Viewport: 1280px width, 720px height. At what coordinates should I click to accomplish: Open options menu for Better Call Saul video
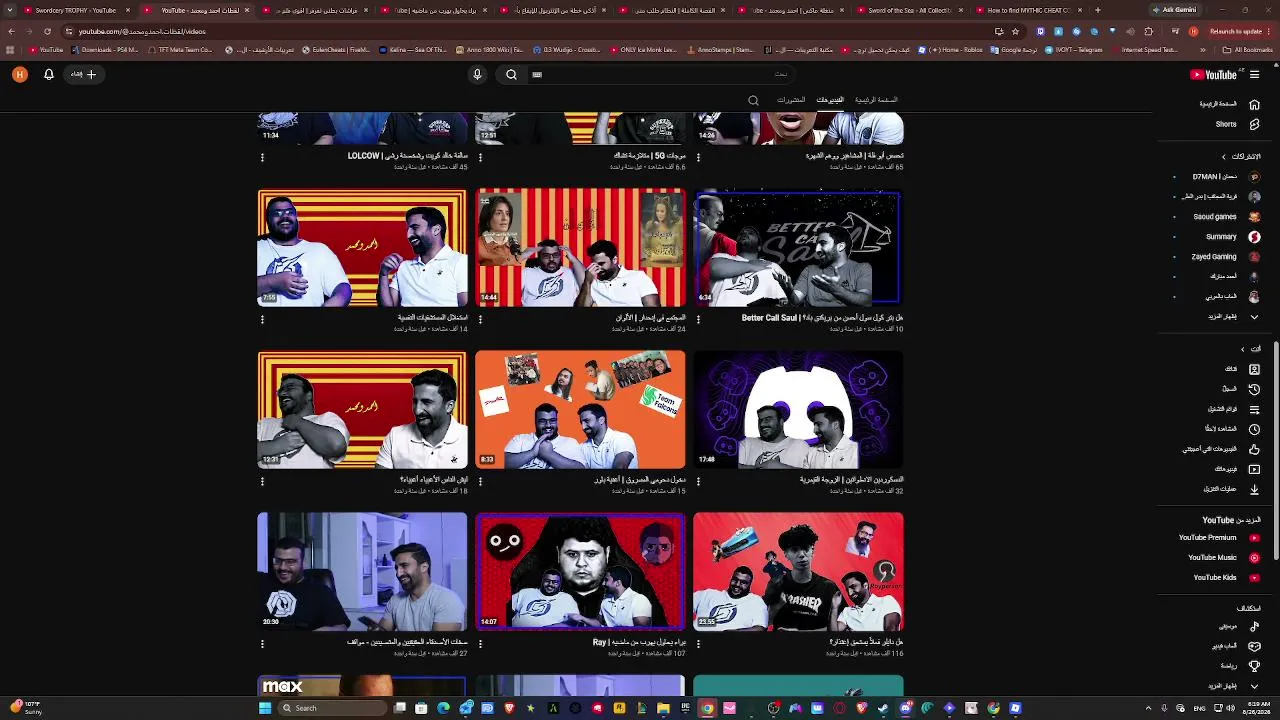pyautogui.click(x=698, y=320)
